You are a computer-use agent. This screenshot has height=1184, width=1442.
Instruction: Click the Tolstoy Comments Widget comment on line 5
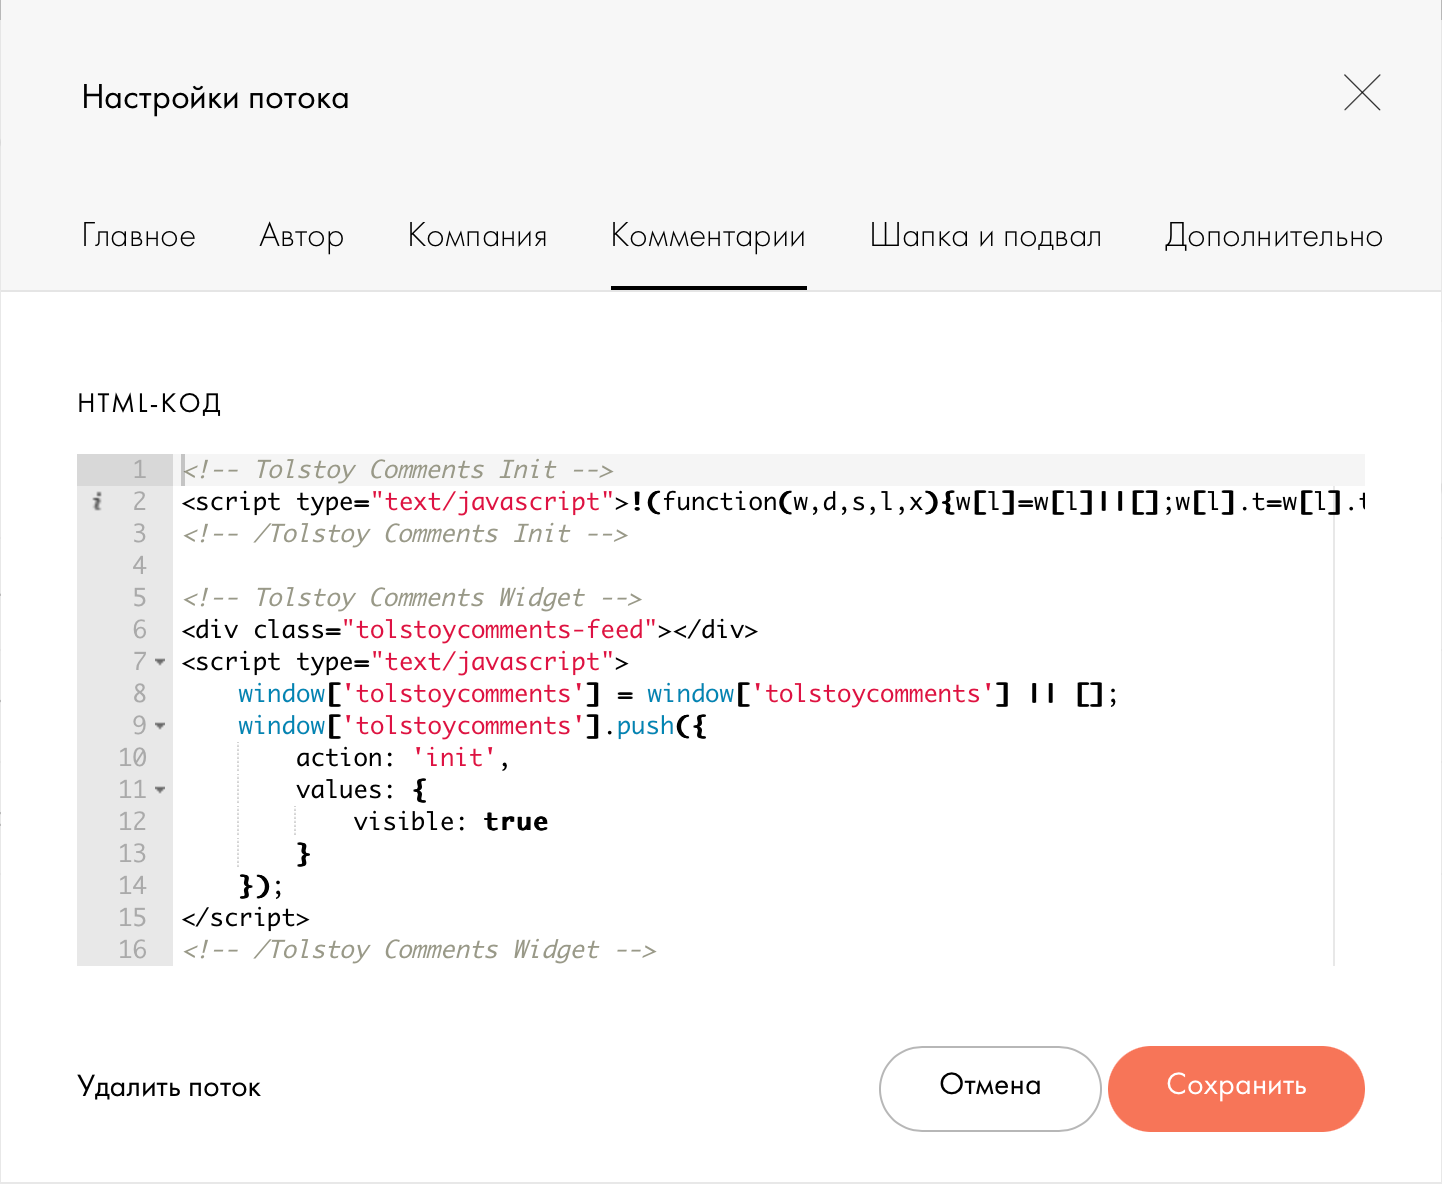point(412,598)
